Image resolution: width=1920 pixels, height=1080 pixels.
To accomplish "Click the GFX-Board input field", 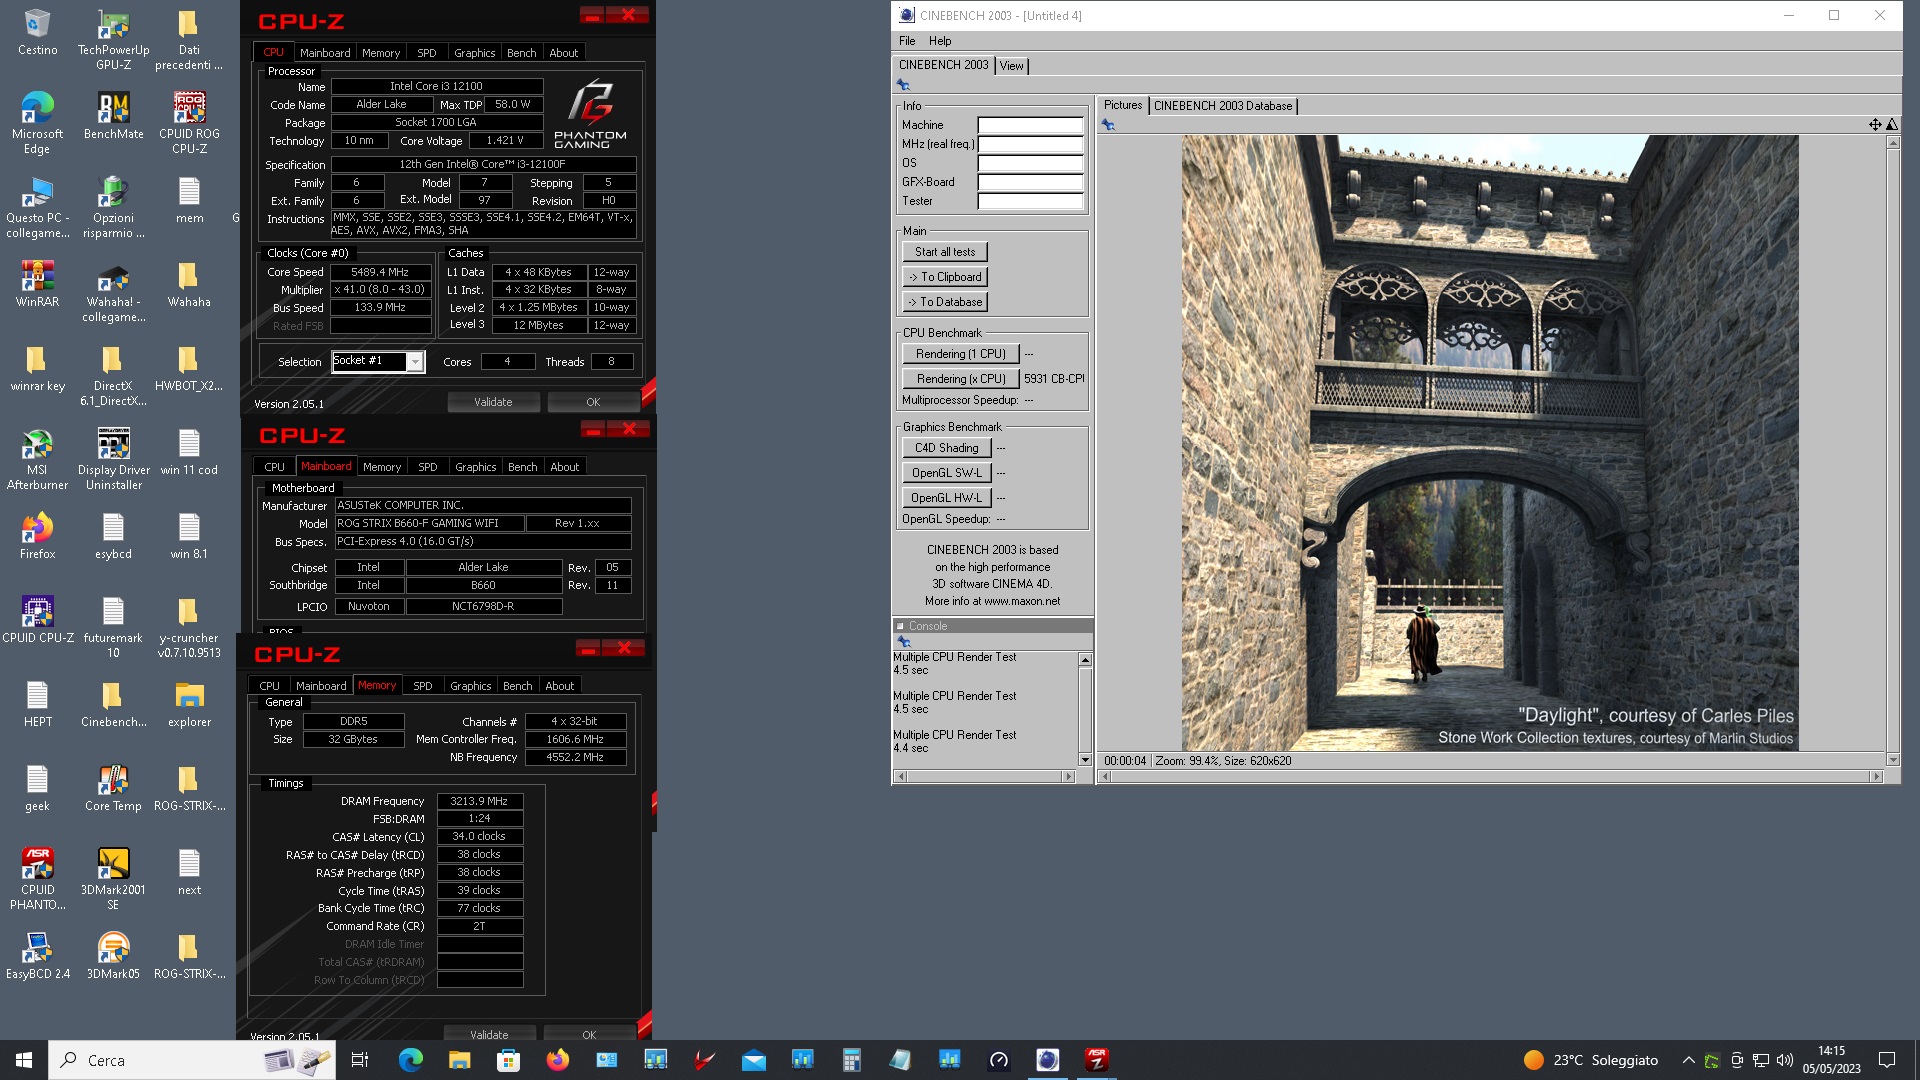I will [1030, 183].
